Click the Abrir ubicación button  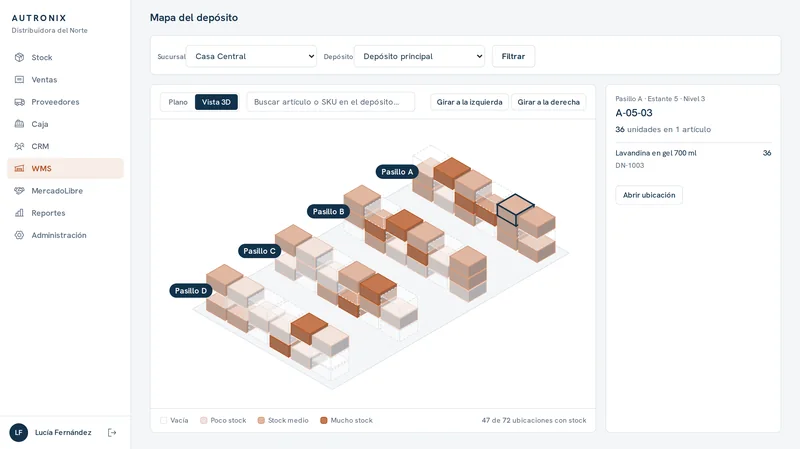pyautogui.click(x=649, y=195)
